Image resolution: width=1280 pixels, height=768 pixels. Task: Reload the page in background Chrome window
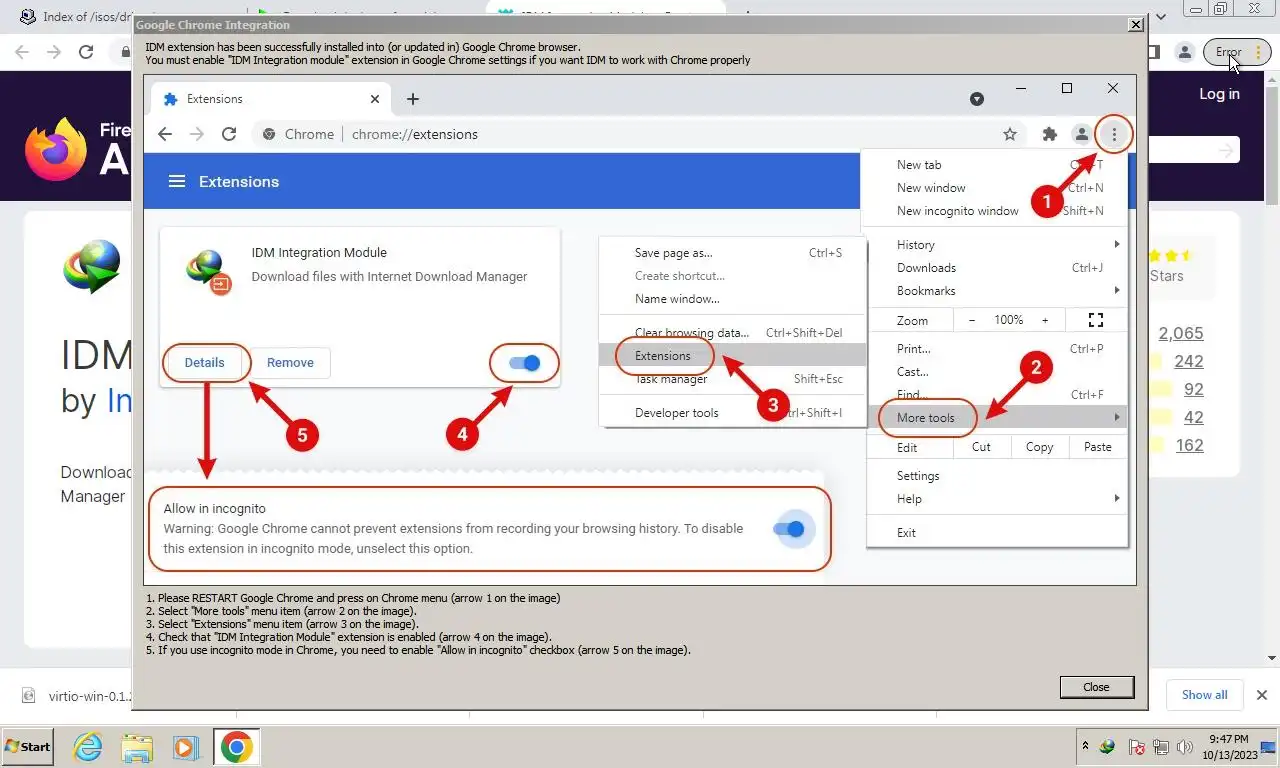tap(86, 52)
